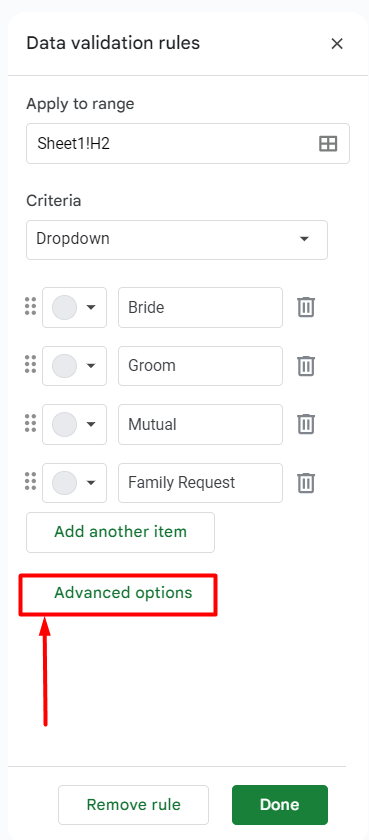Click the Mutual item text field

200,424
